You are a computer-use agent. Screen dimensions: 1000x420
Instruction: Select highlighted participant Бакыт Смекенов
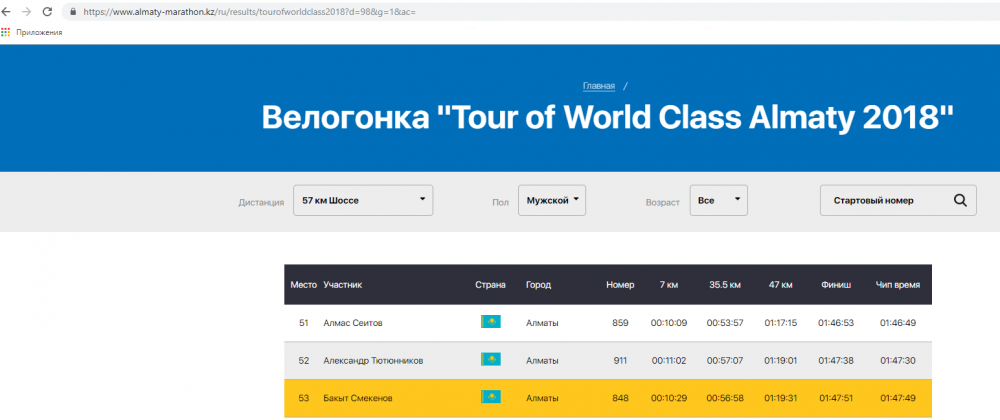click(358, 398)
